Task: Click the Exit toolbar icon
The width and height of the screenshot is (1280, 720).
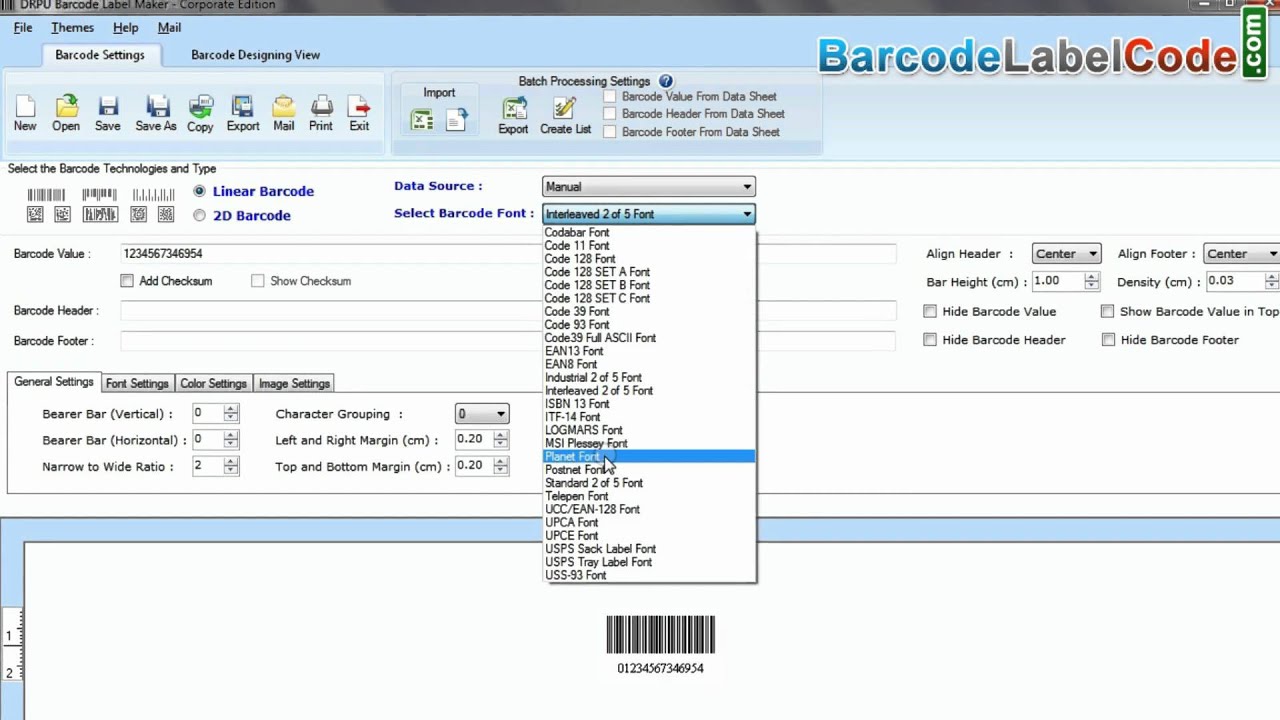Action: point(359,113)
